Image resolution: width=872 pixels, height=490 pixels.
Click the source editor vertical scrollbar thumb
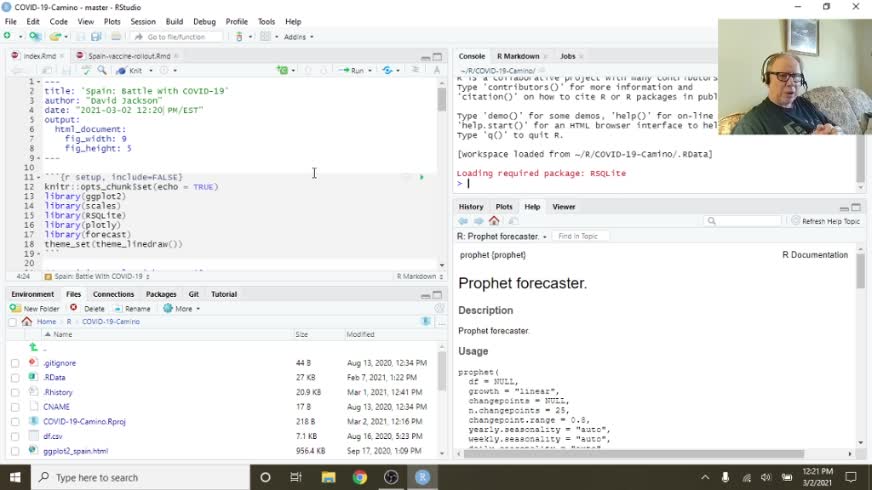click(442, 100)
